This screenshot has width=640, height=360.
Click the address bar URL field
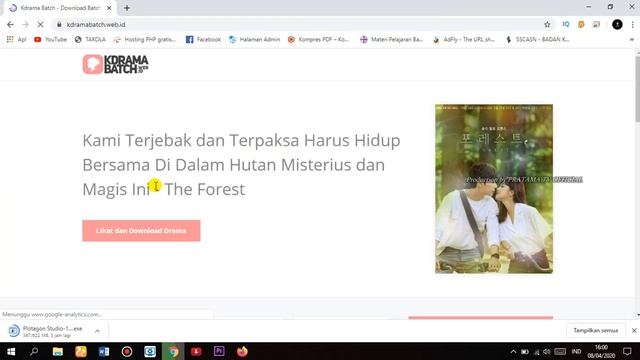(x=302, y=24)
